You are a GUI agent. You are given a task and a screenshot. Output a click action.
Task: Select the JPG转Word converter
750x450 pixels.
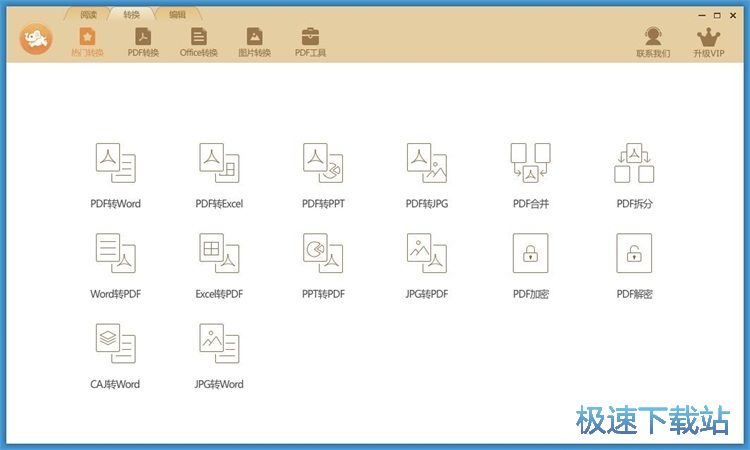click(219, 356)
